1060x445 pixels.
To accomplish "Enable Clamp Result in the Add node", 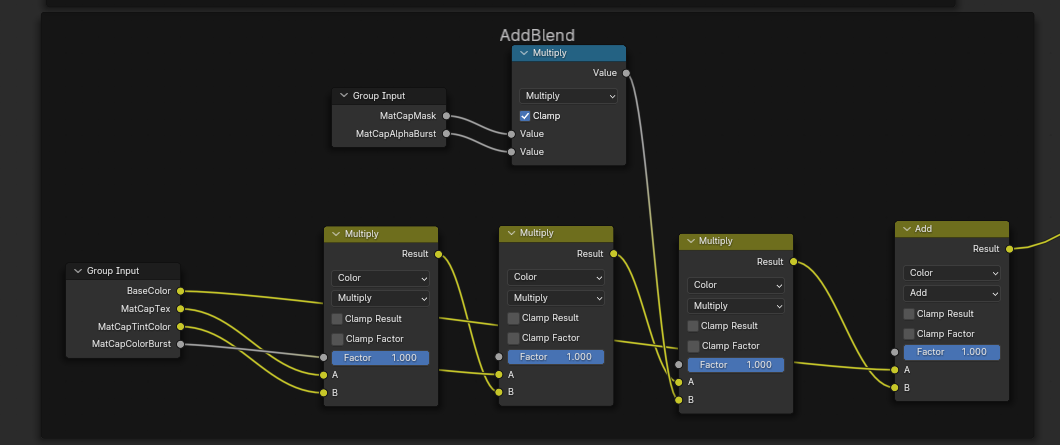I will (910, 314).
